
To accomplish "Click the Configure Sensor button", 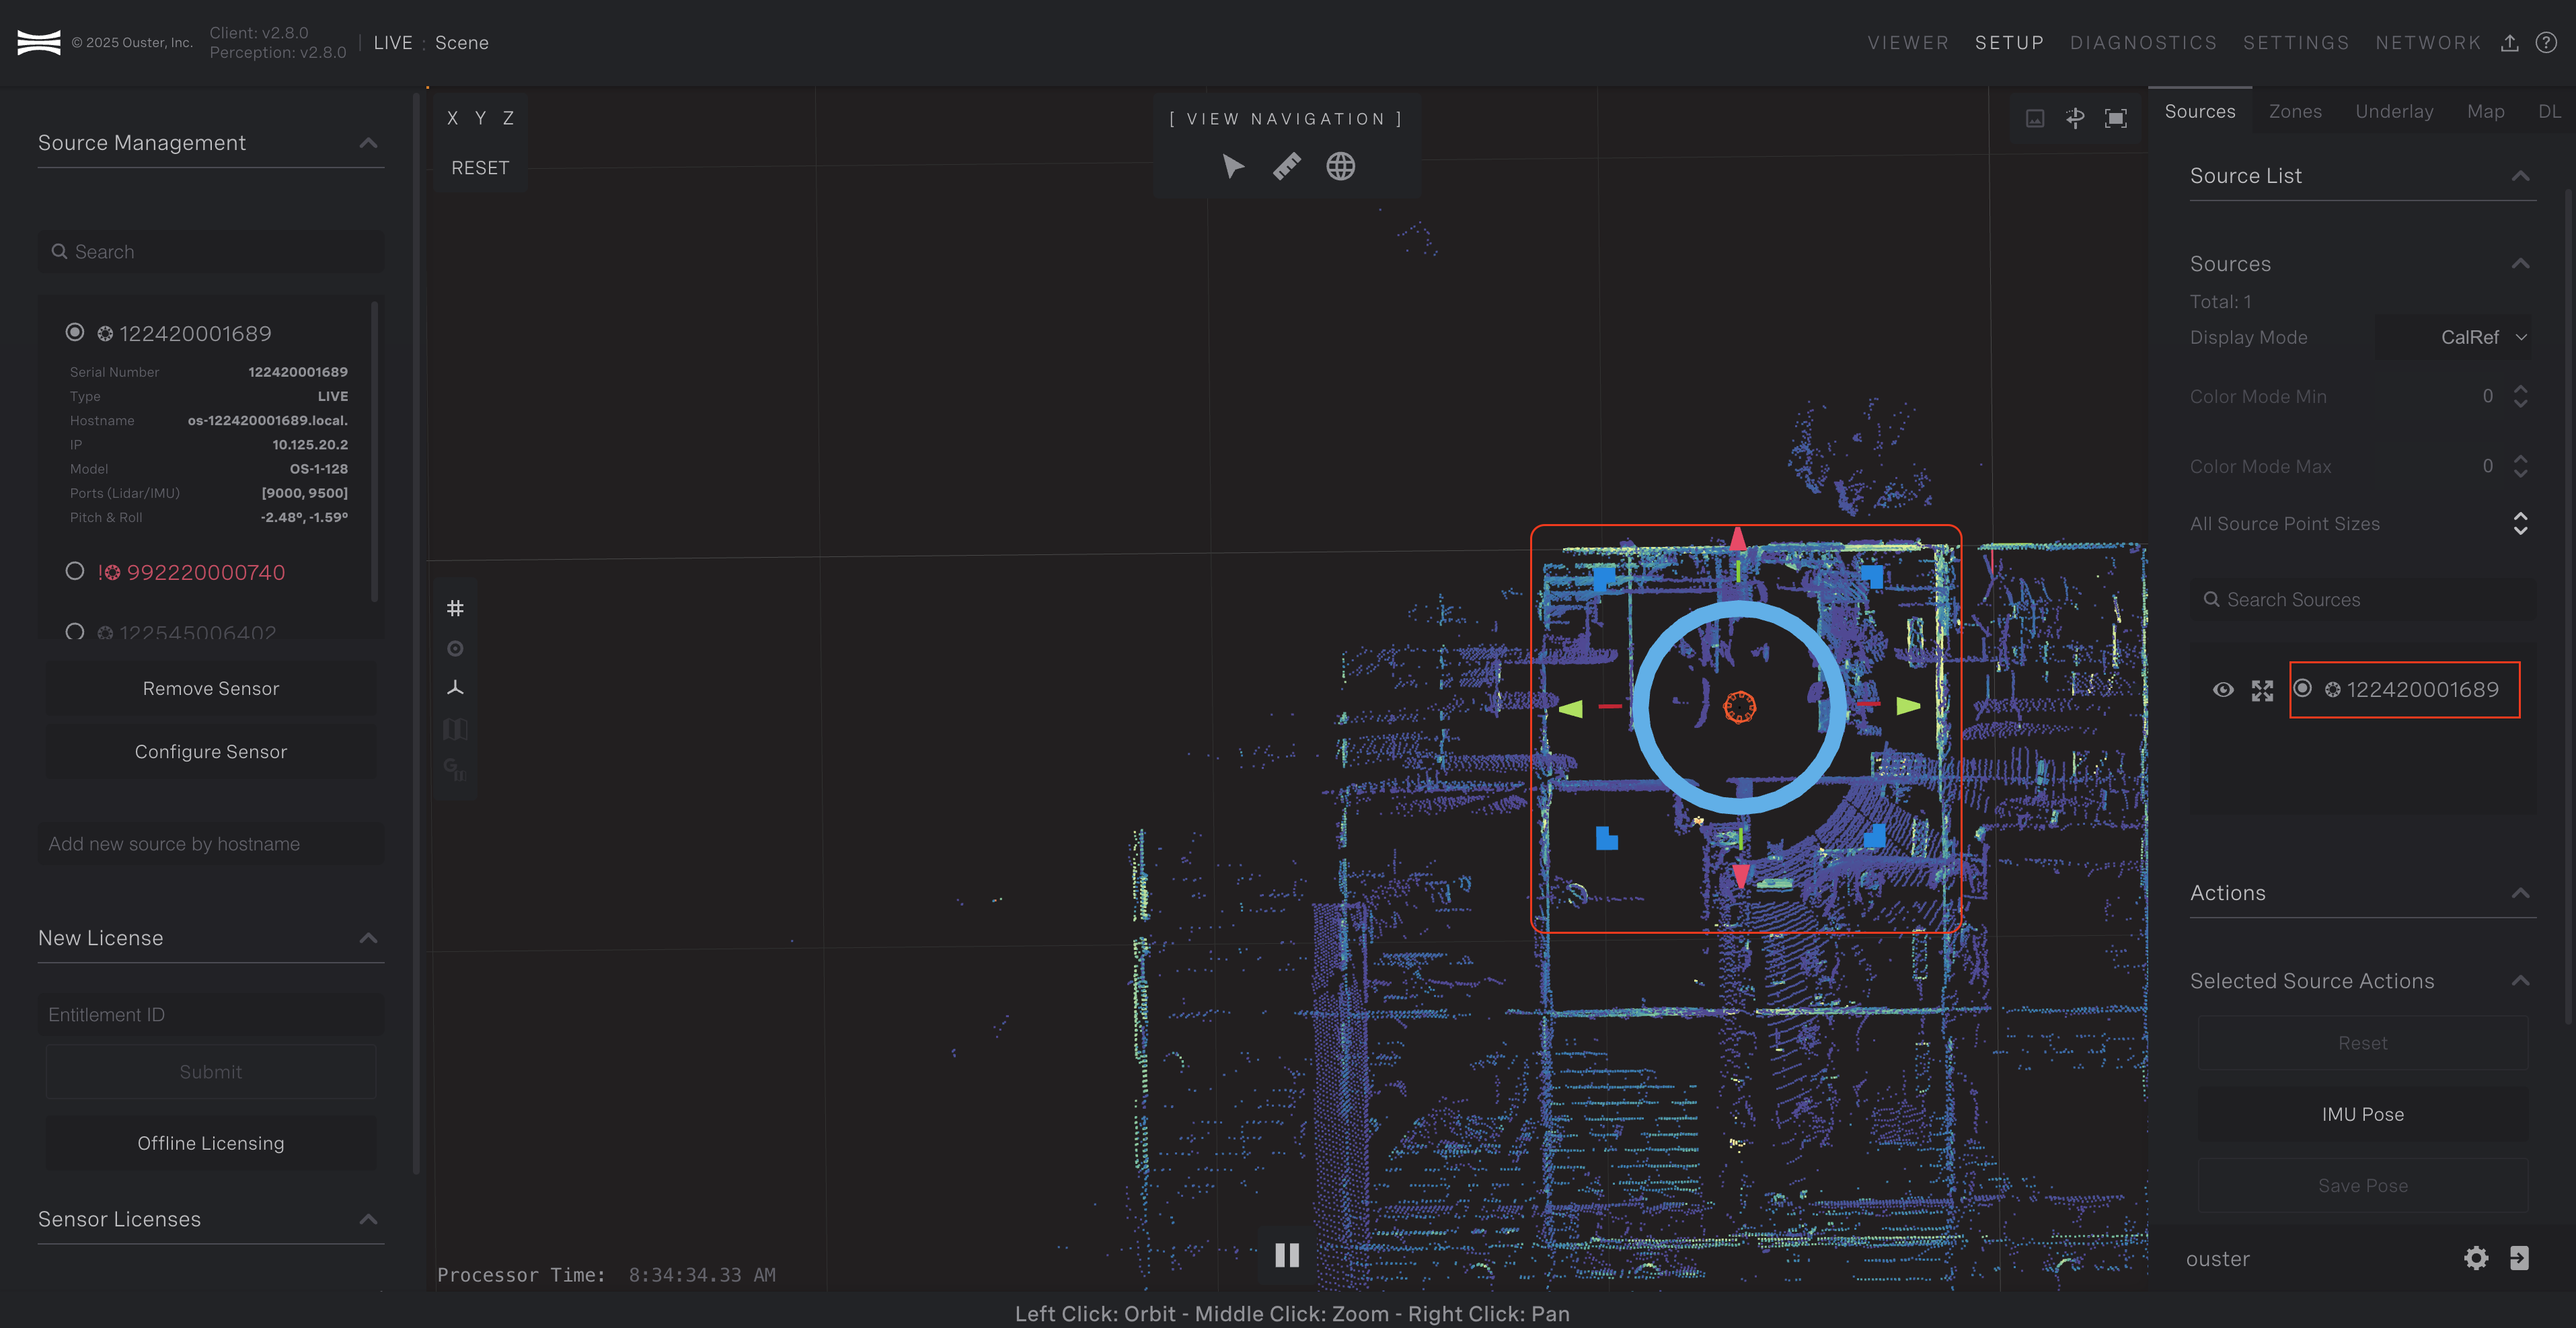I will click(211, 752).
